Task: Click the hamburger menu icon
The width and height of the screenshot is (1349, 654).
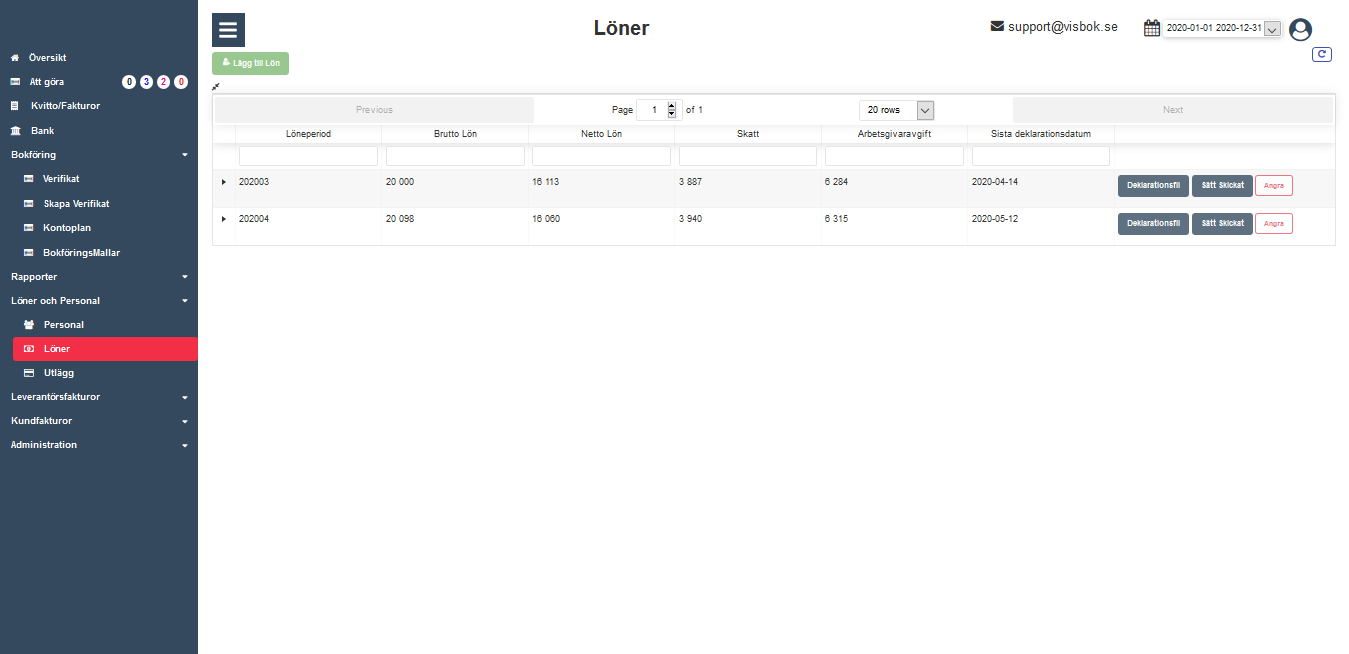Action: [228, 30]
